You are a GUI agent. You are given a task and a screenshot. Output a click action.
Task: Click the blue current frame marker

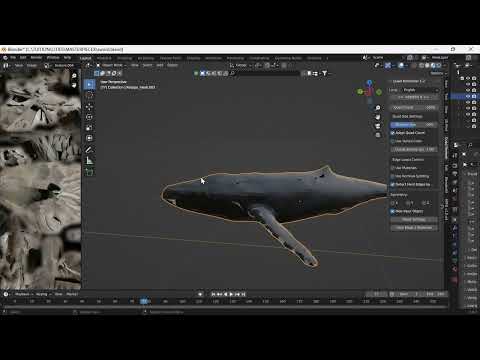click(144, 301)
